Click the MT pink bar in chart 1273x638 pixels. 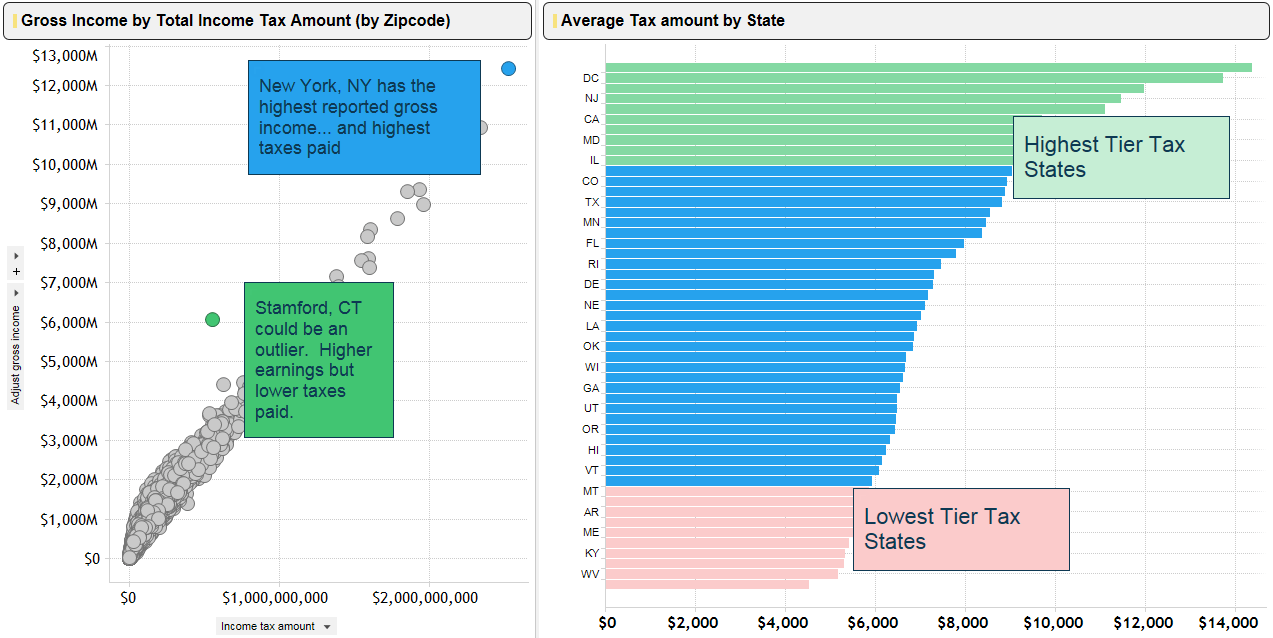click(x=729, y=491)
